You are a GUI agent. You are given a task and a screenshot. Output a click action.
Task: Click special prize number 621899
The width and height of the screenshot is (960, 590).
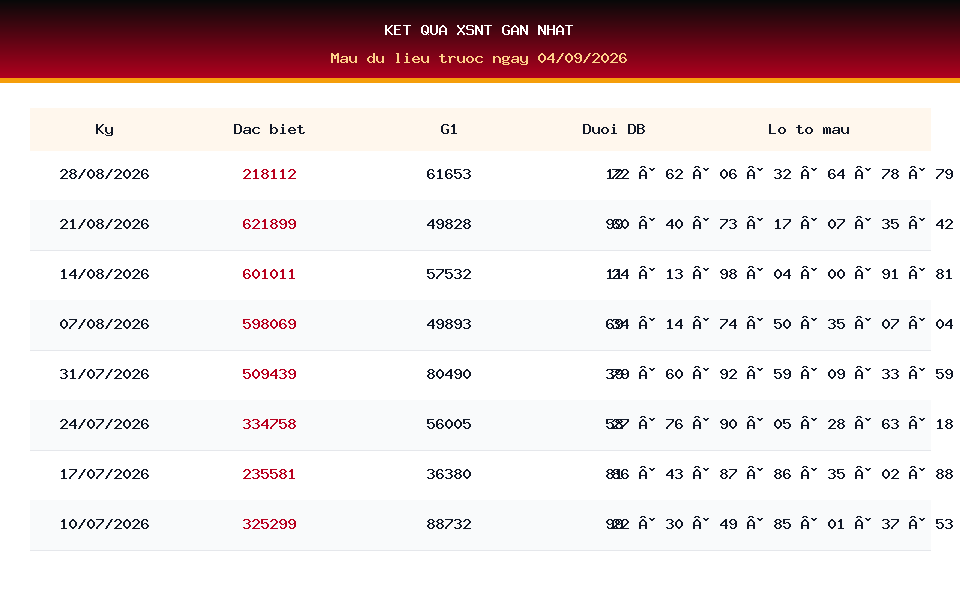[x=269, y=225]
